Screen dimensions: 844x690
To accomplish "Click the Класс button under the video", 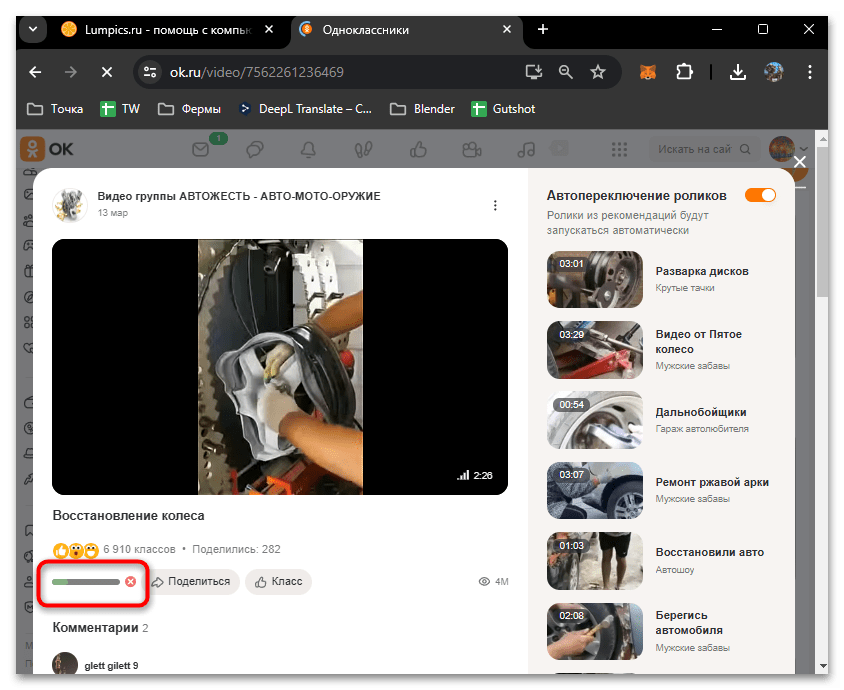I will [277, 581].
